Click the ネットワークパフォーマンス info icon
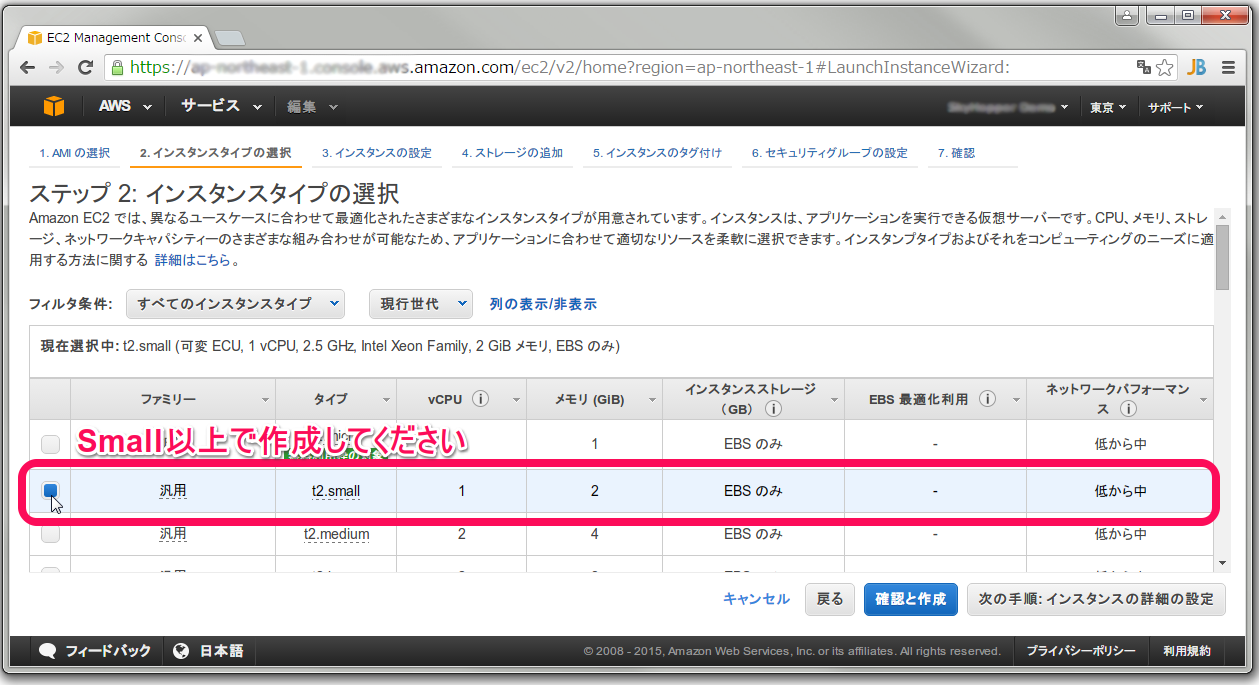This screenshot has height=685, width=1259. (x=1128, y=408)
